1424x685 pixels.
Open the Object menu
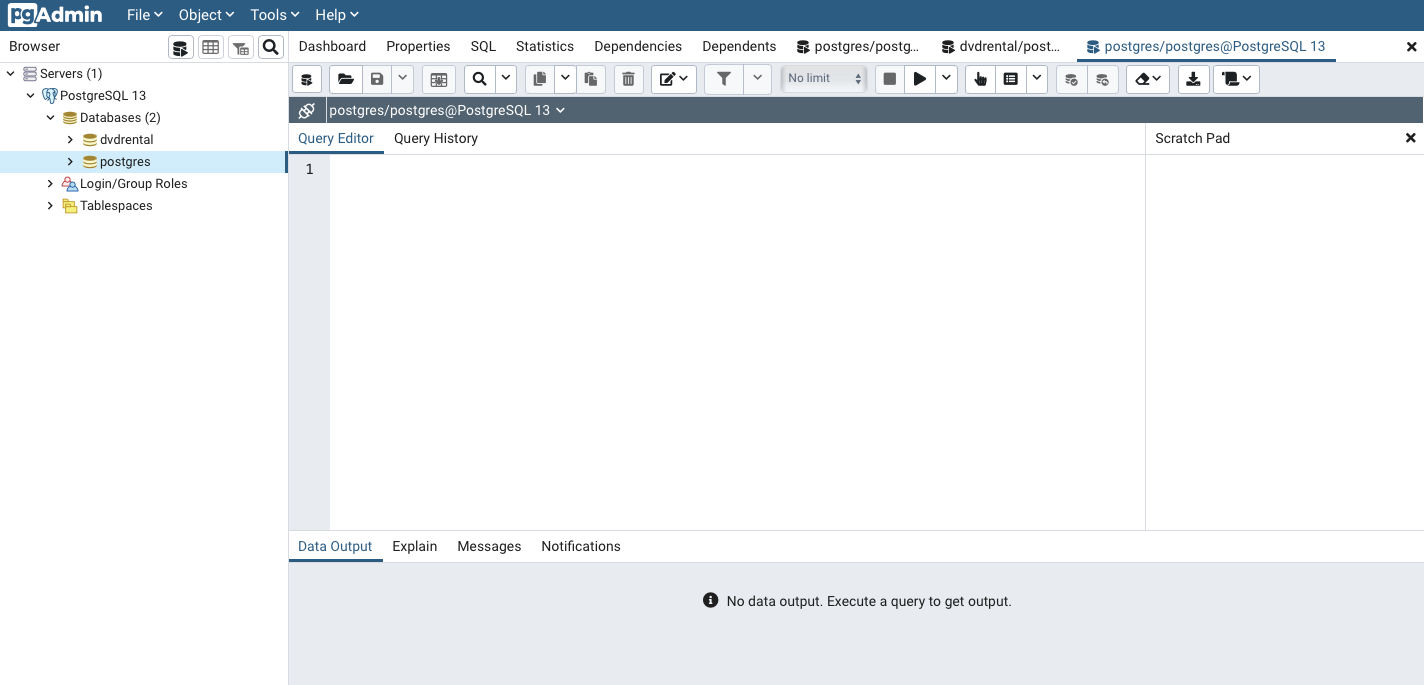[206, 15]
